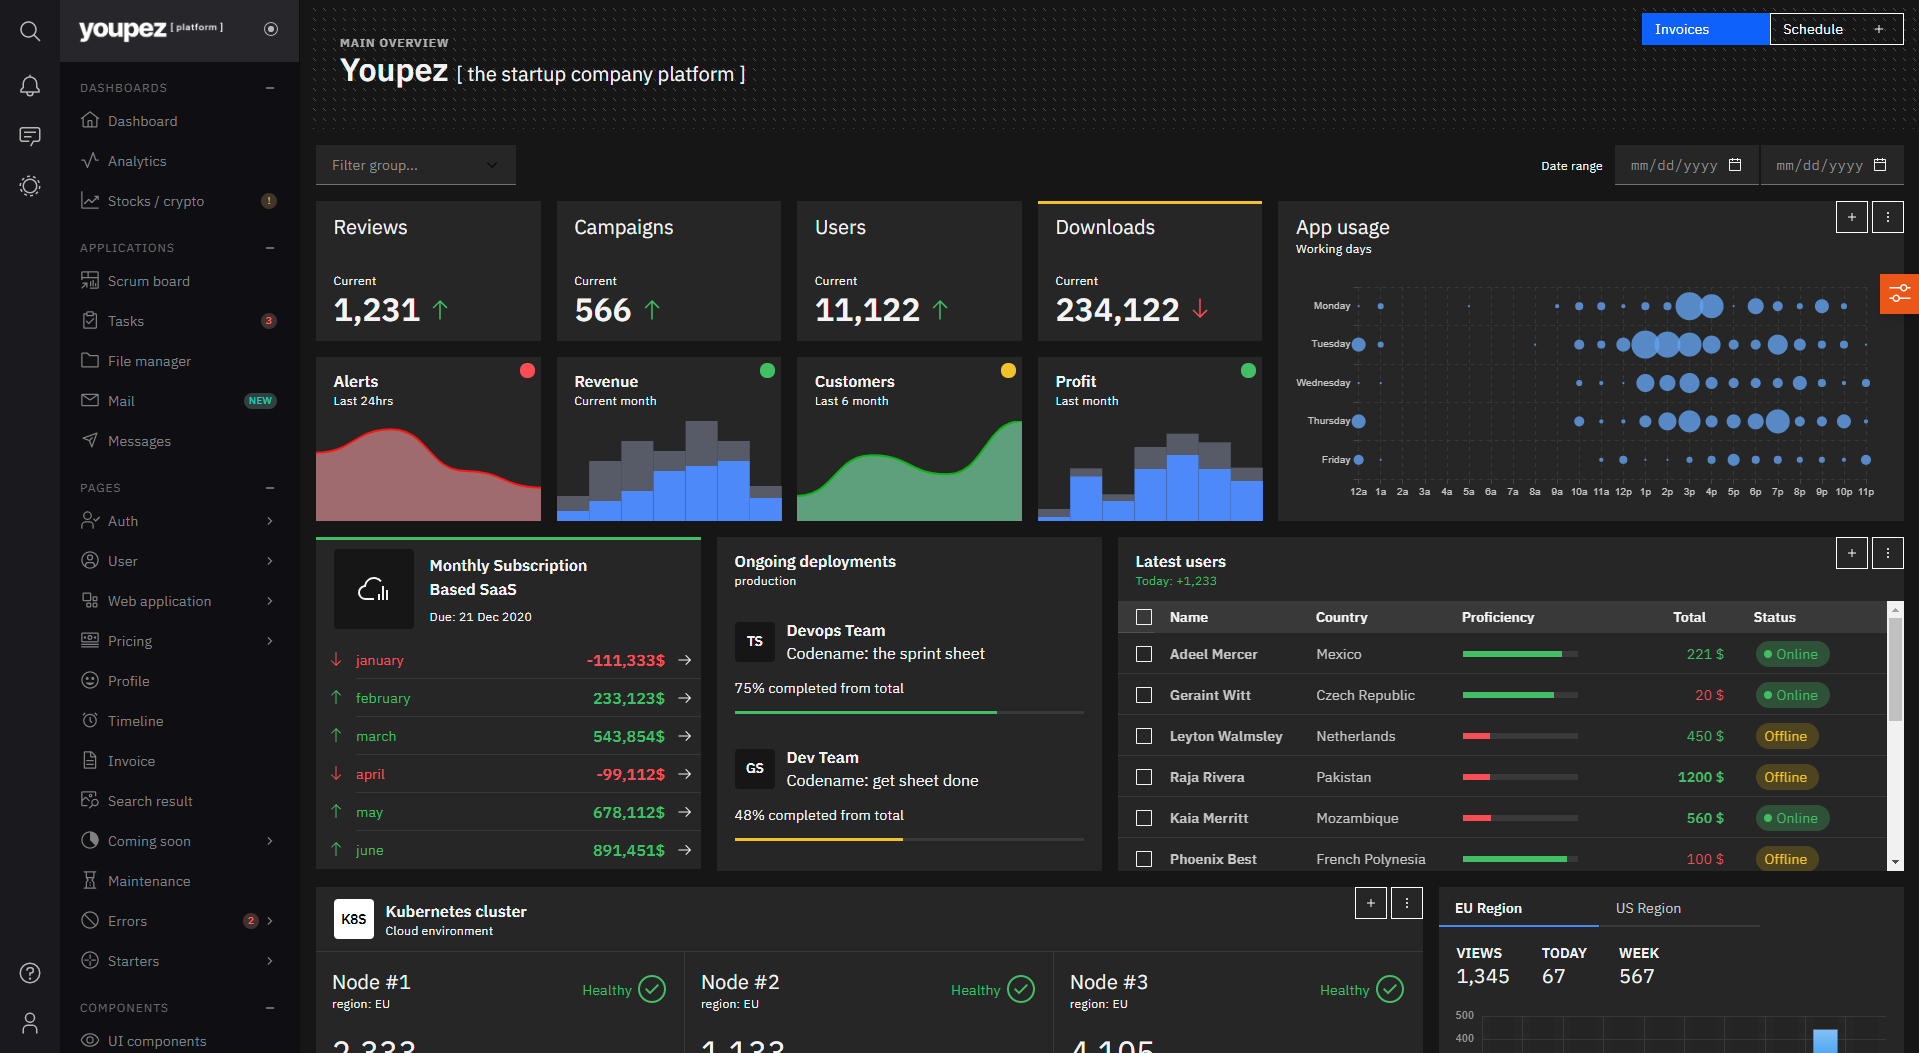
Task: Click the end date input field
Action: [x=1831, y=165]
